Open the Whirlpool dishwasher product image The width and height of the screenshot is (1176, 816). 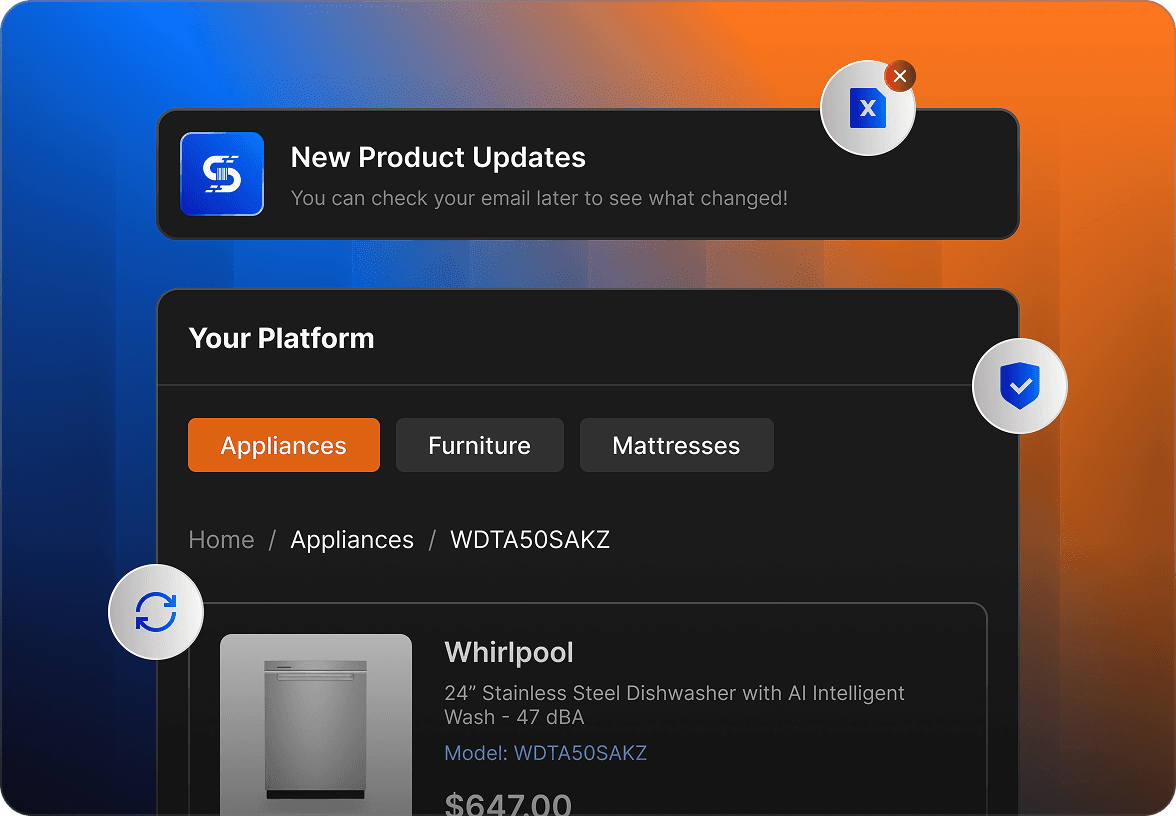click(316, 724)
